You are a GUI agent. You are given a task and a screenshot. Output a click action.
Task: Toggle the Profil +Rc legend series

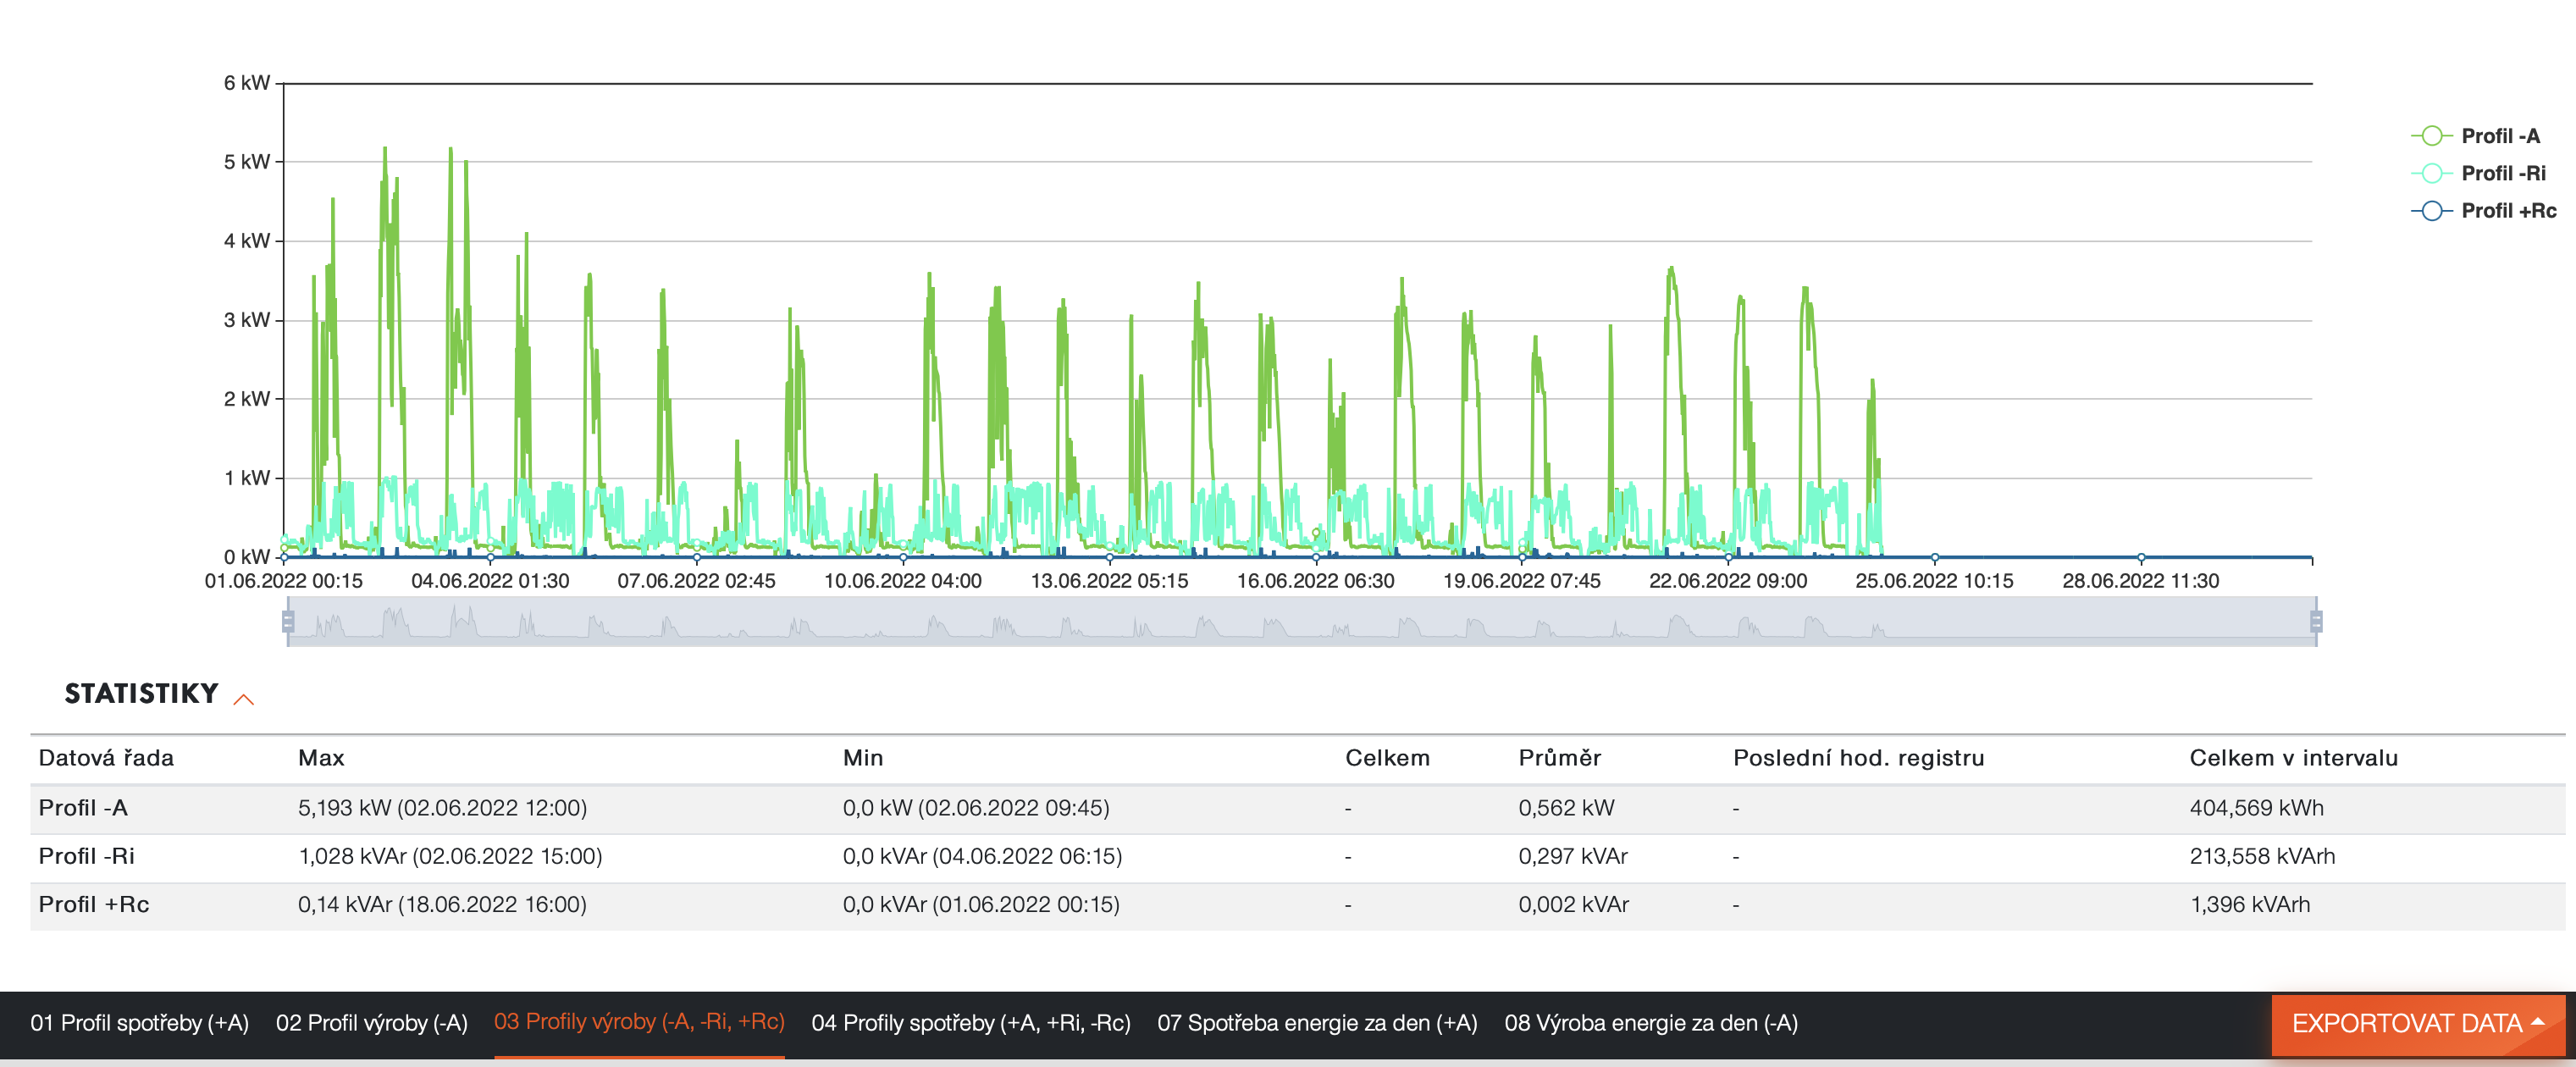tap(2484, 211)
